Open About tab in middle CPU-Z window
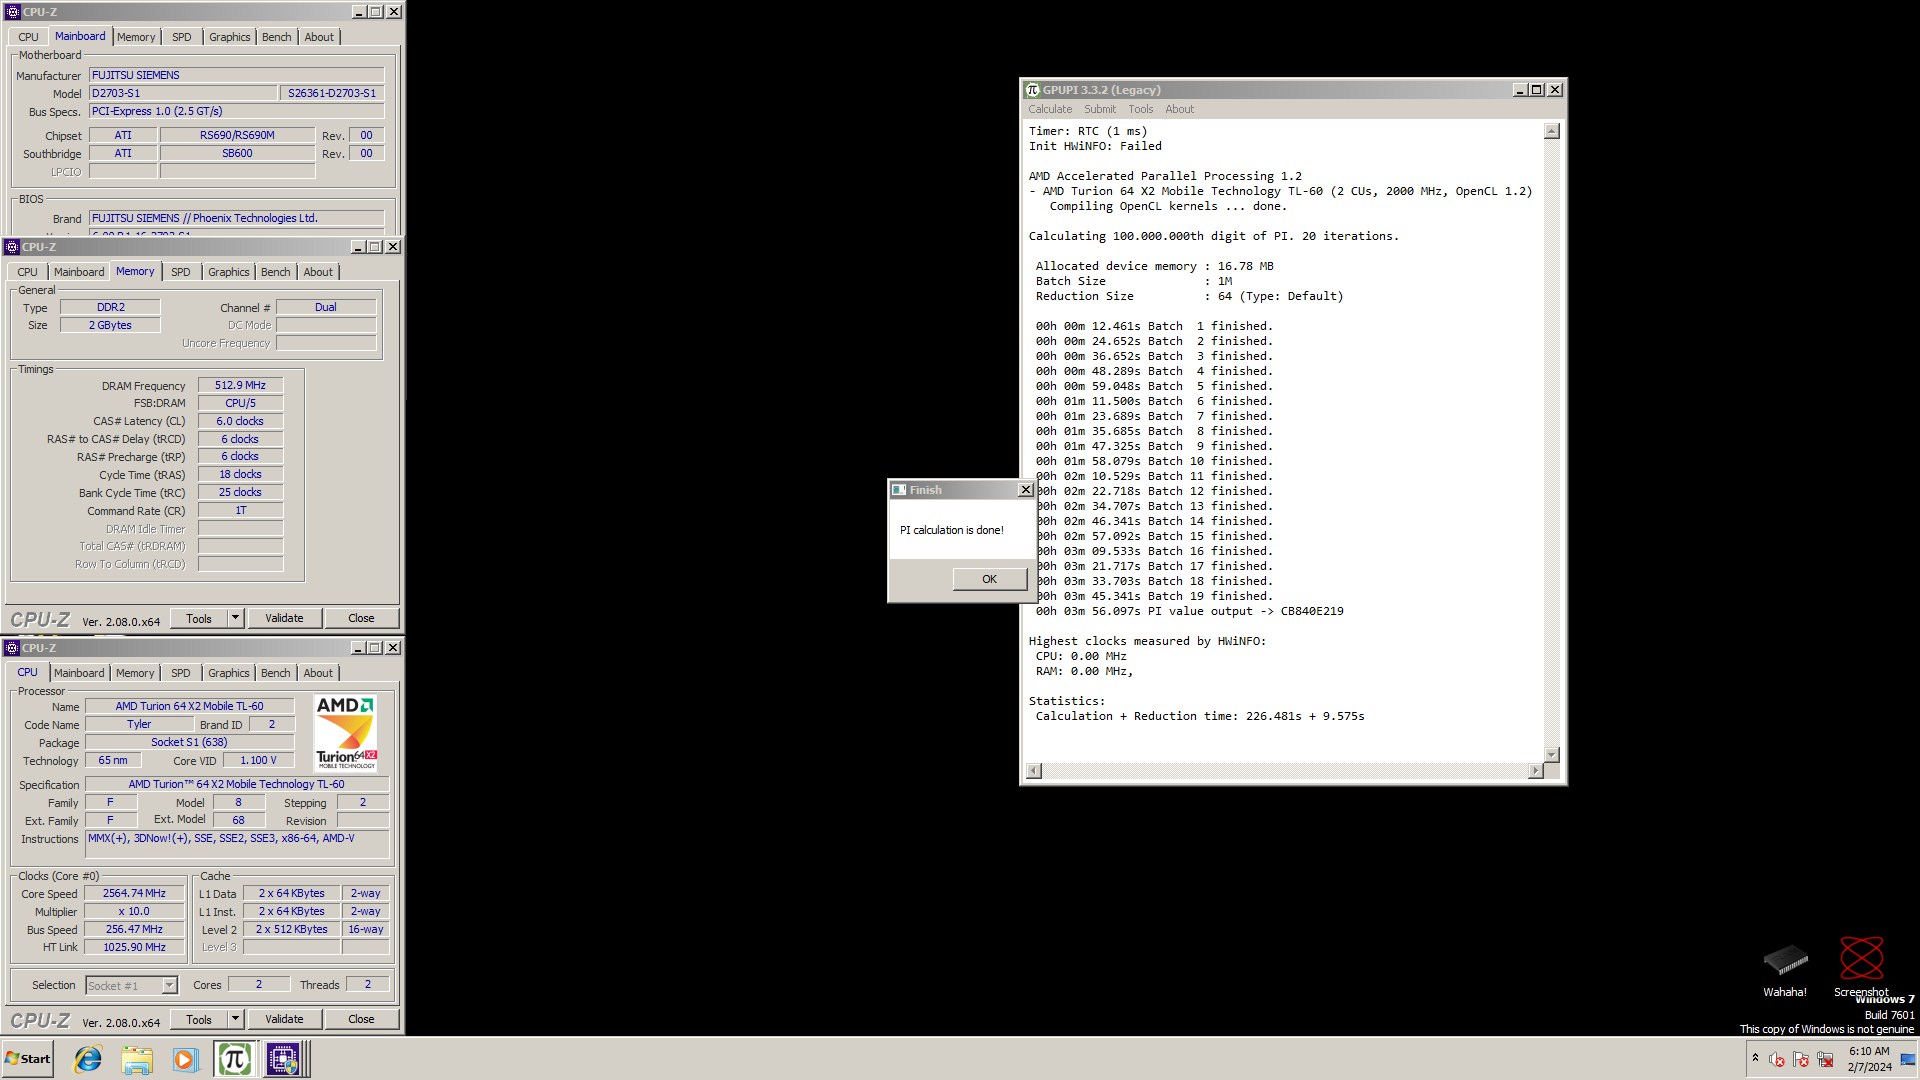Screen dimensions: 1920x1080 pos(318,272)
